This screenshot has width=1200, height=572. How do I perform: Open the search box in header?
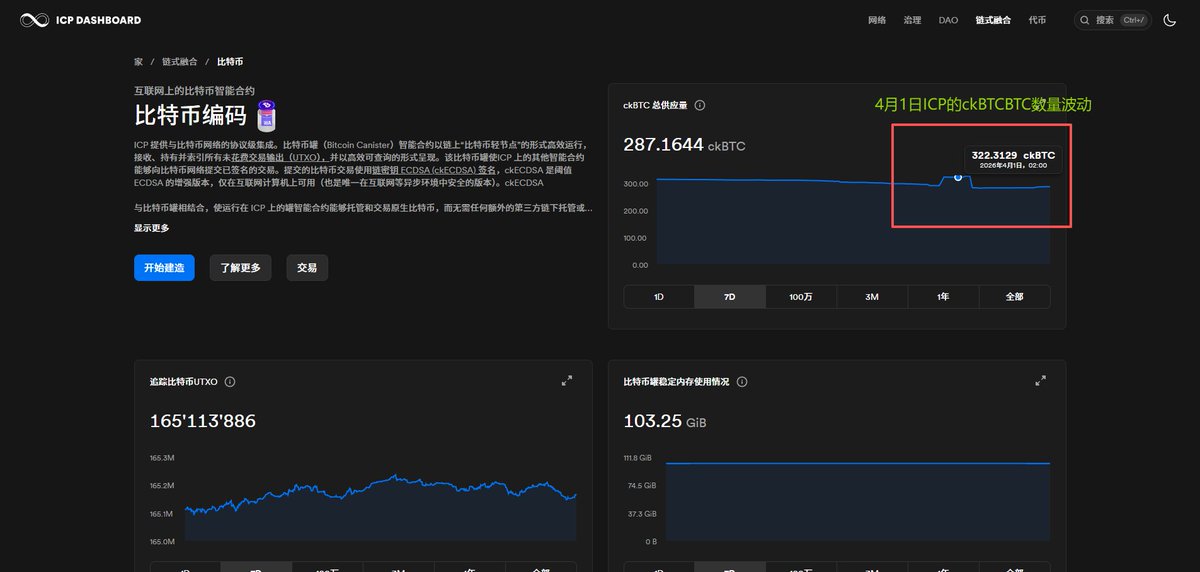click(x=1112, y=20)
